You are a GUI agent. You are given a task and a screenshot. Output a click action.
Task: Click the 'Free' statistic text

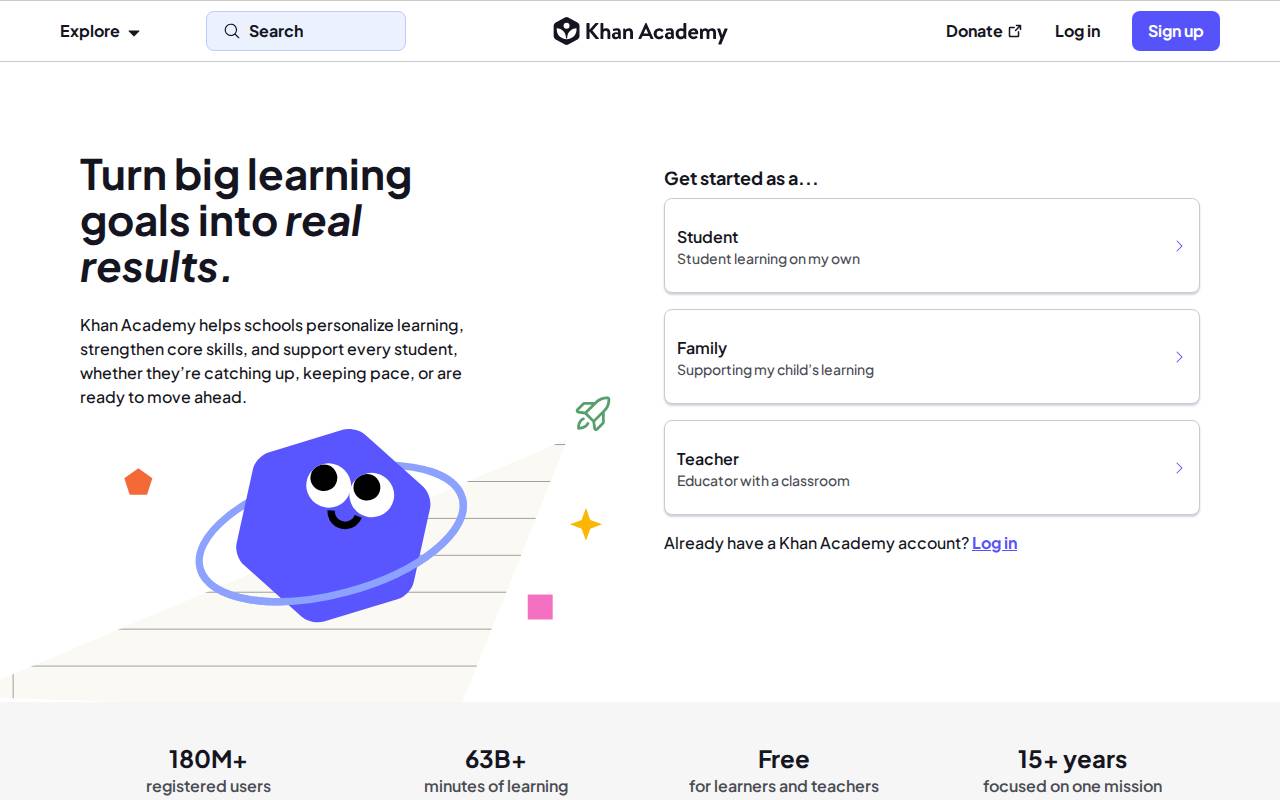784,759
